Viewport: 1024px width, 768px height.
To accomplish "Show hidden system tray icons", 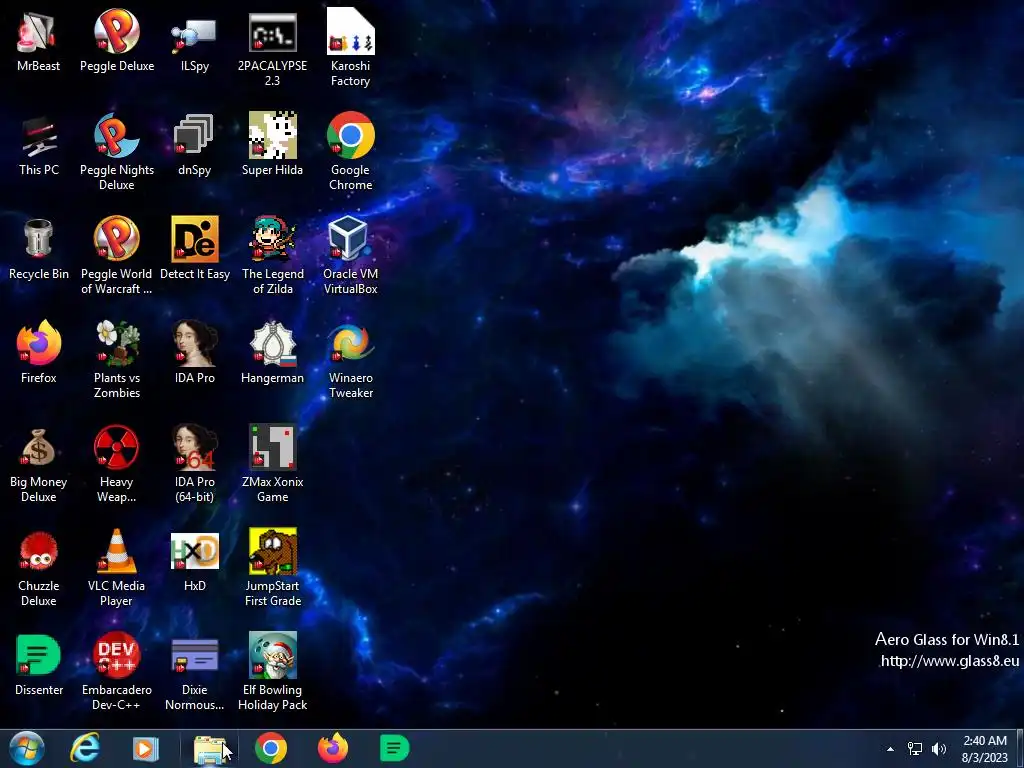I will tap(890, 749).
